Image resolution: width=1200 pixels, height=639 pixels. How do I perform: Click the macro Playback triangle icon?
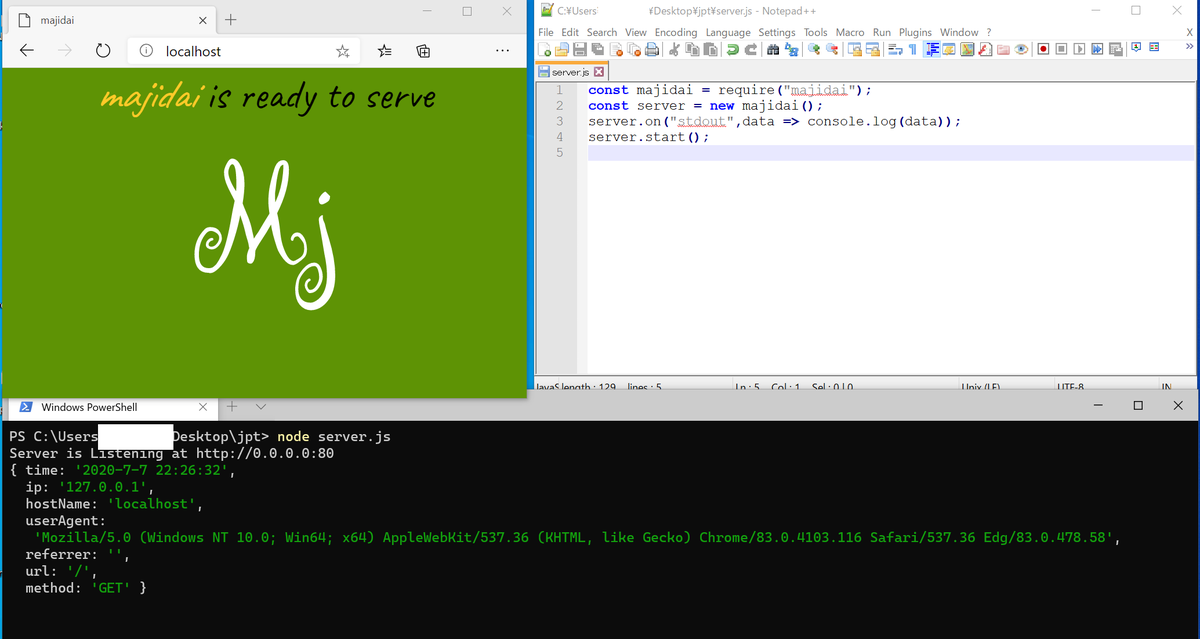(1079, 48)
